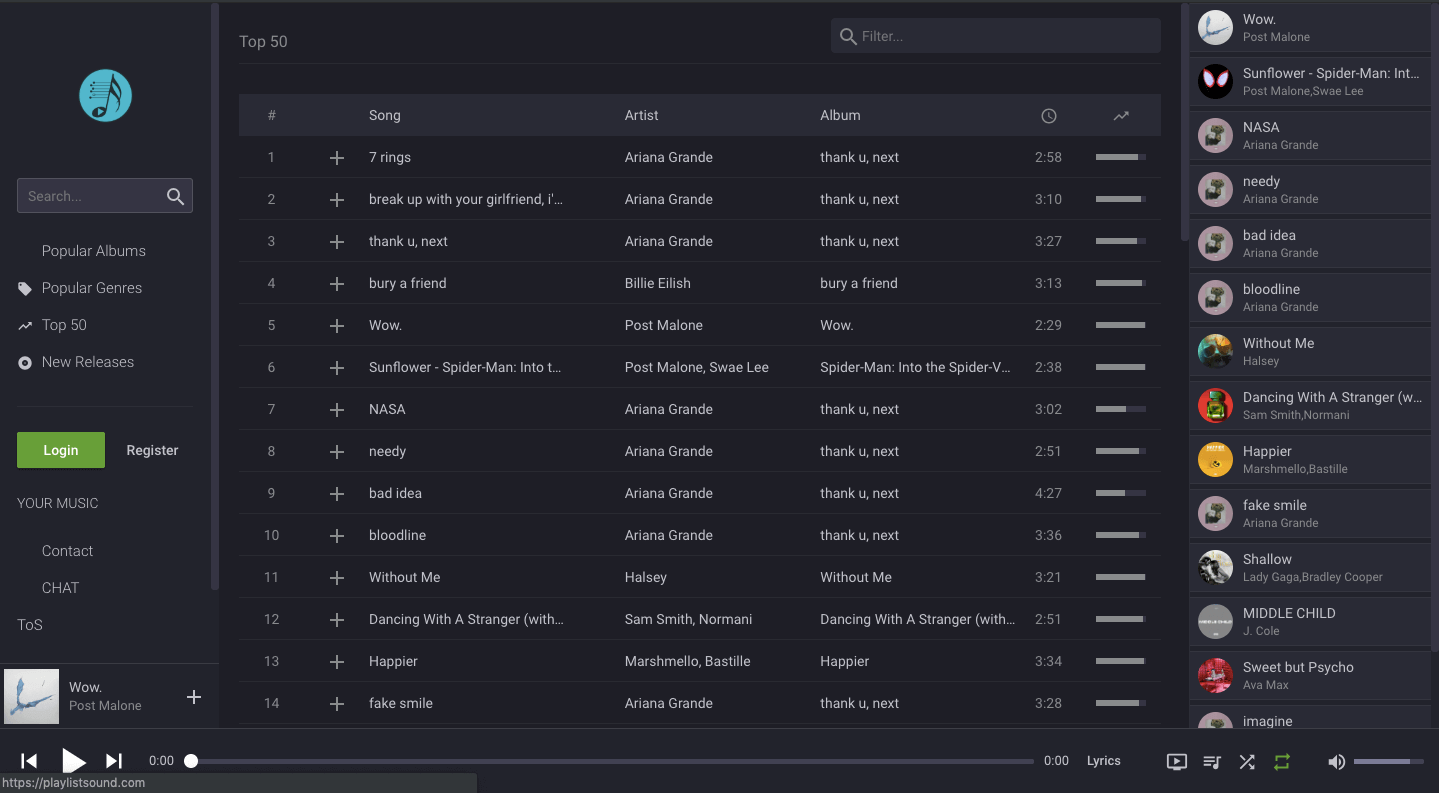The width and height of the screenshot is (1439, 793).
Task: Click the PlaylistSound logo in sidebar
Action: (x=105, y=96)
